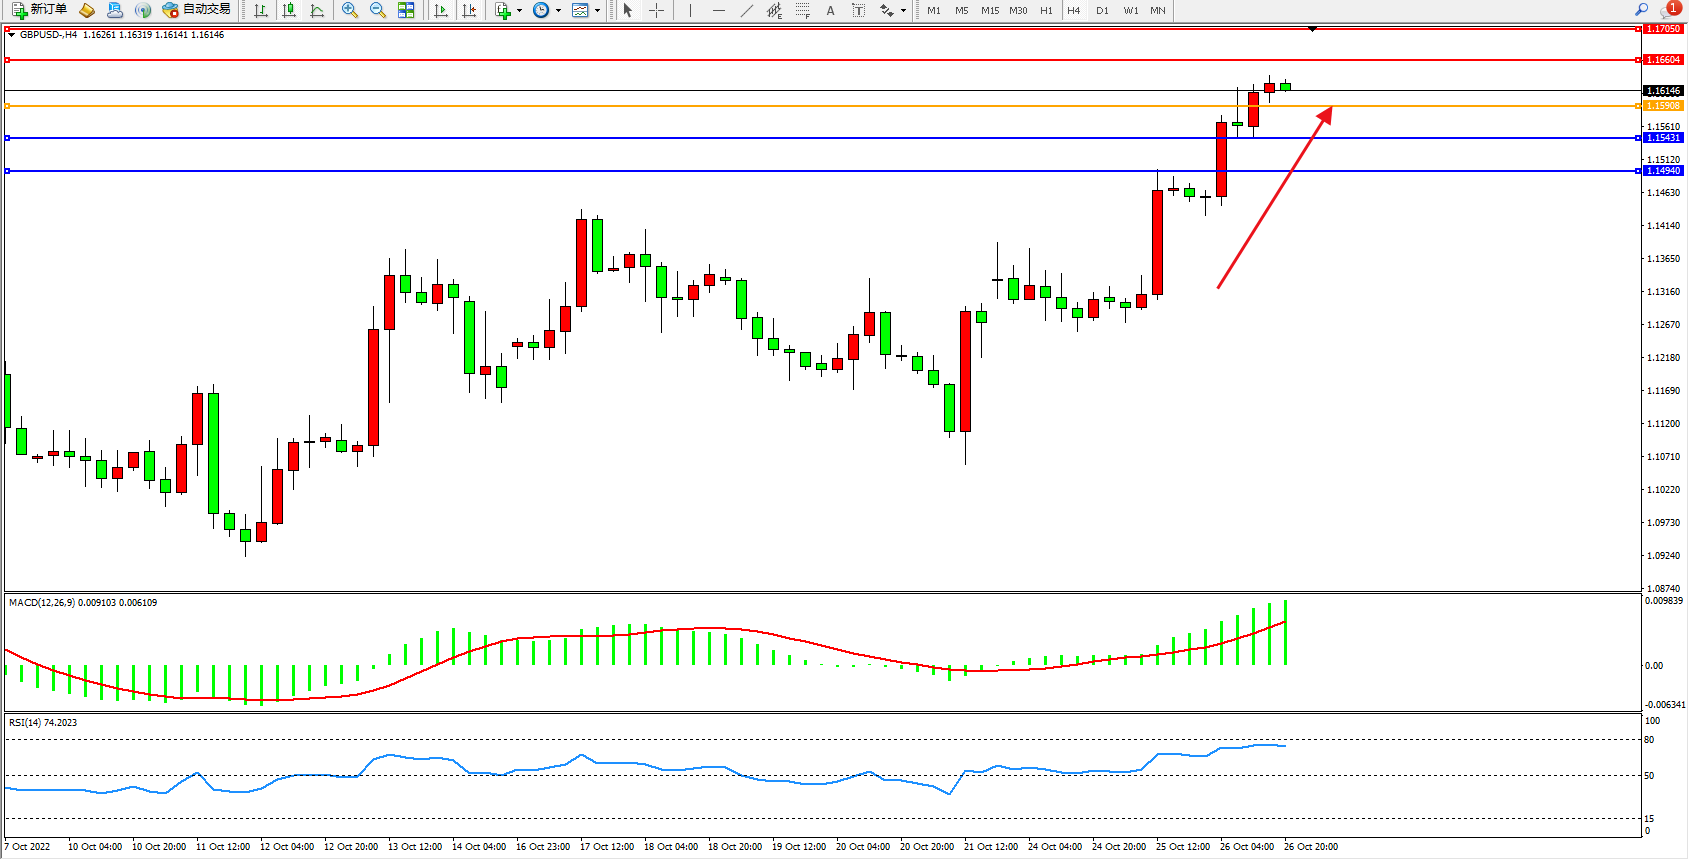Screen dimensions: 1689x860
Task: Pick the vertical line drawing tool
Action: 690,10
